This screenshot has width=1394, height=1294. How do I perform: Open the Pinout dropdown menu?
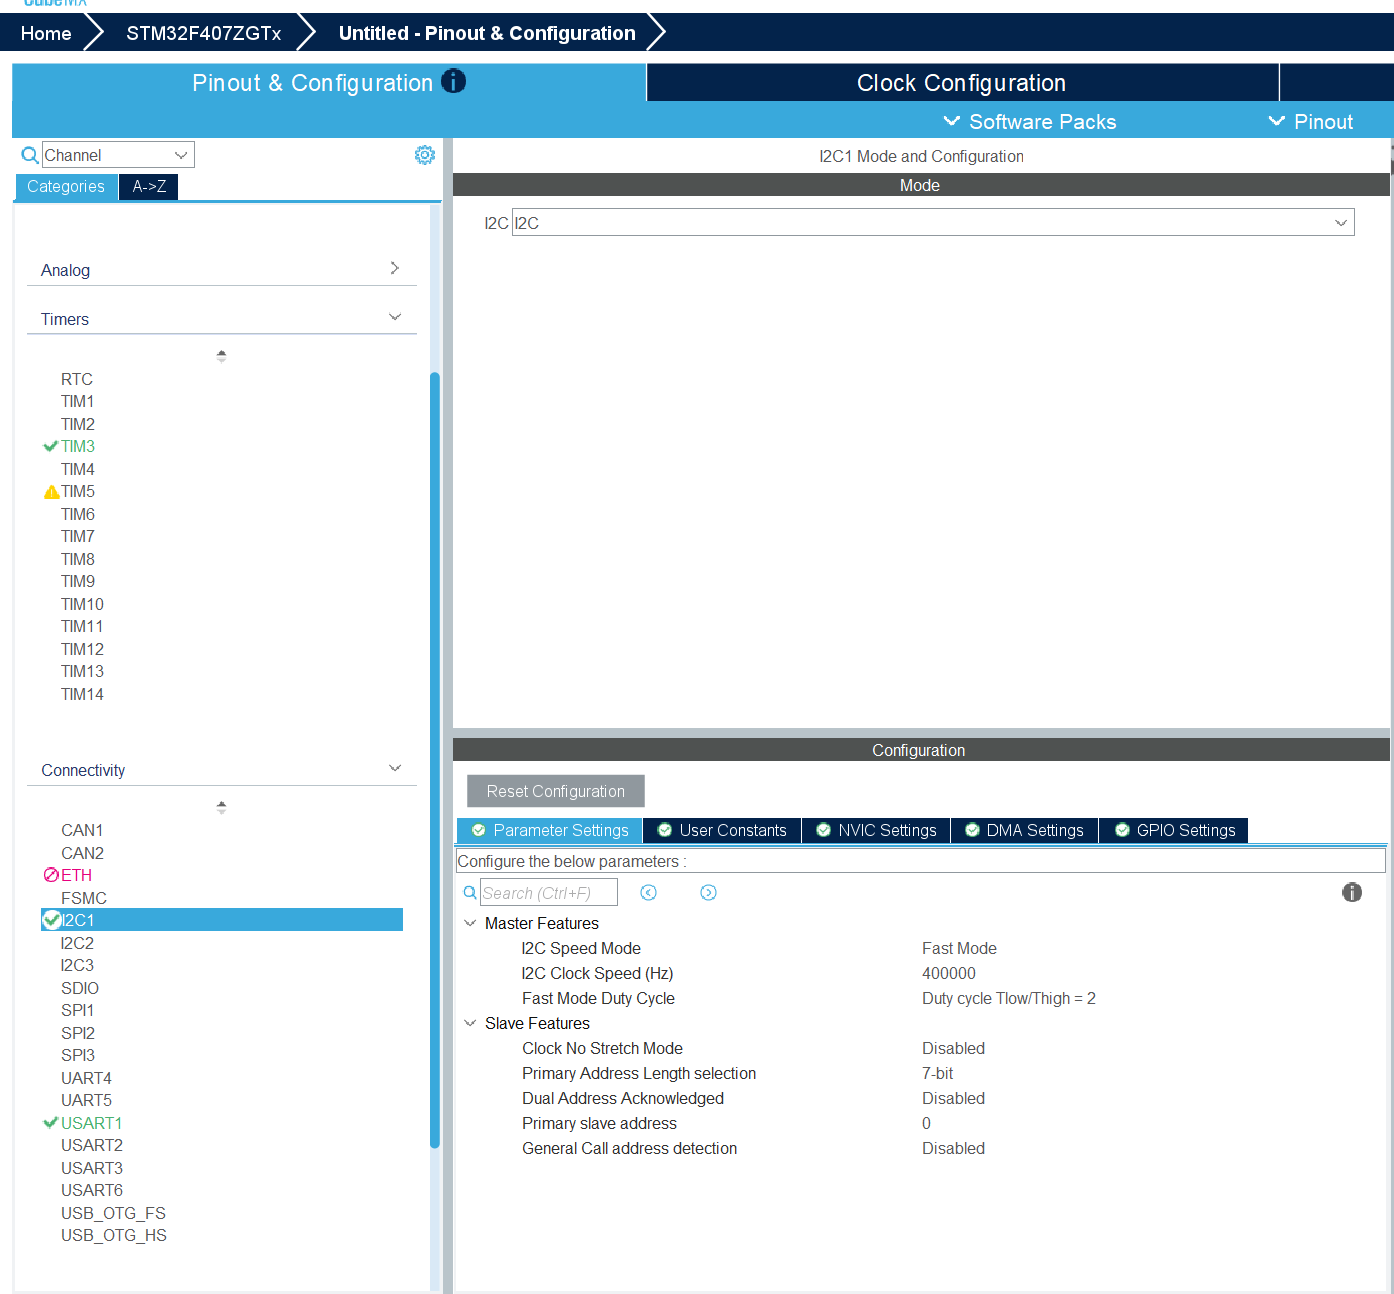(x=1311, y=122)
